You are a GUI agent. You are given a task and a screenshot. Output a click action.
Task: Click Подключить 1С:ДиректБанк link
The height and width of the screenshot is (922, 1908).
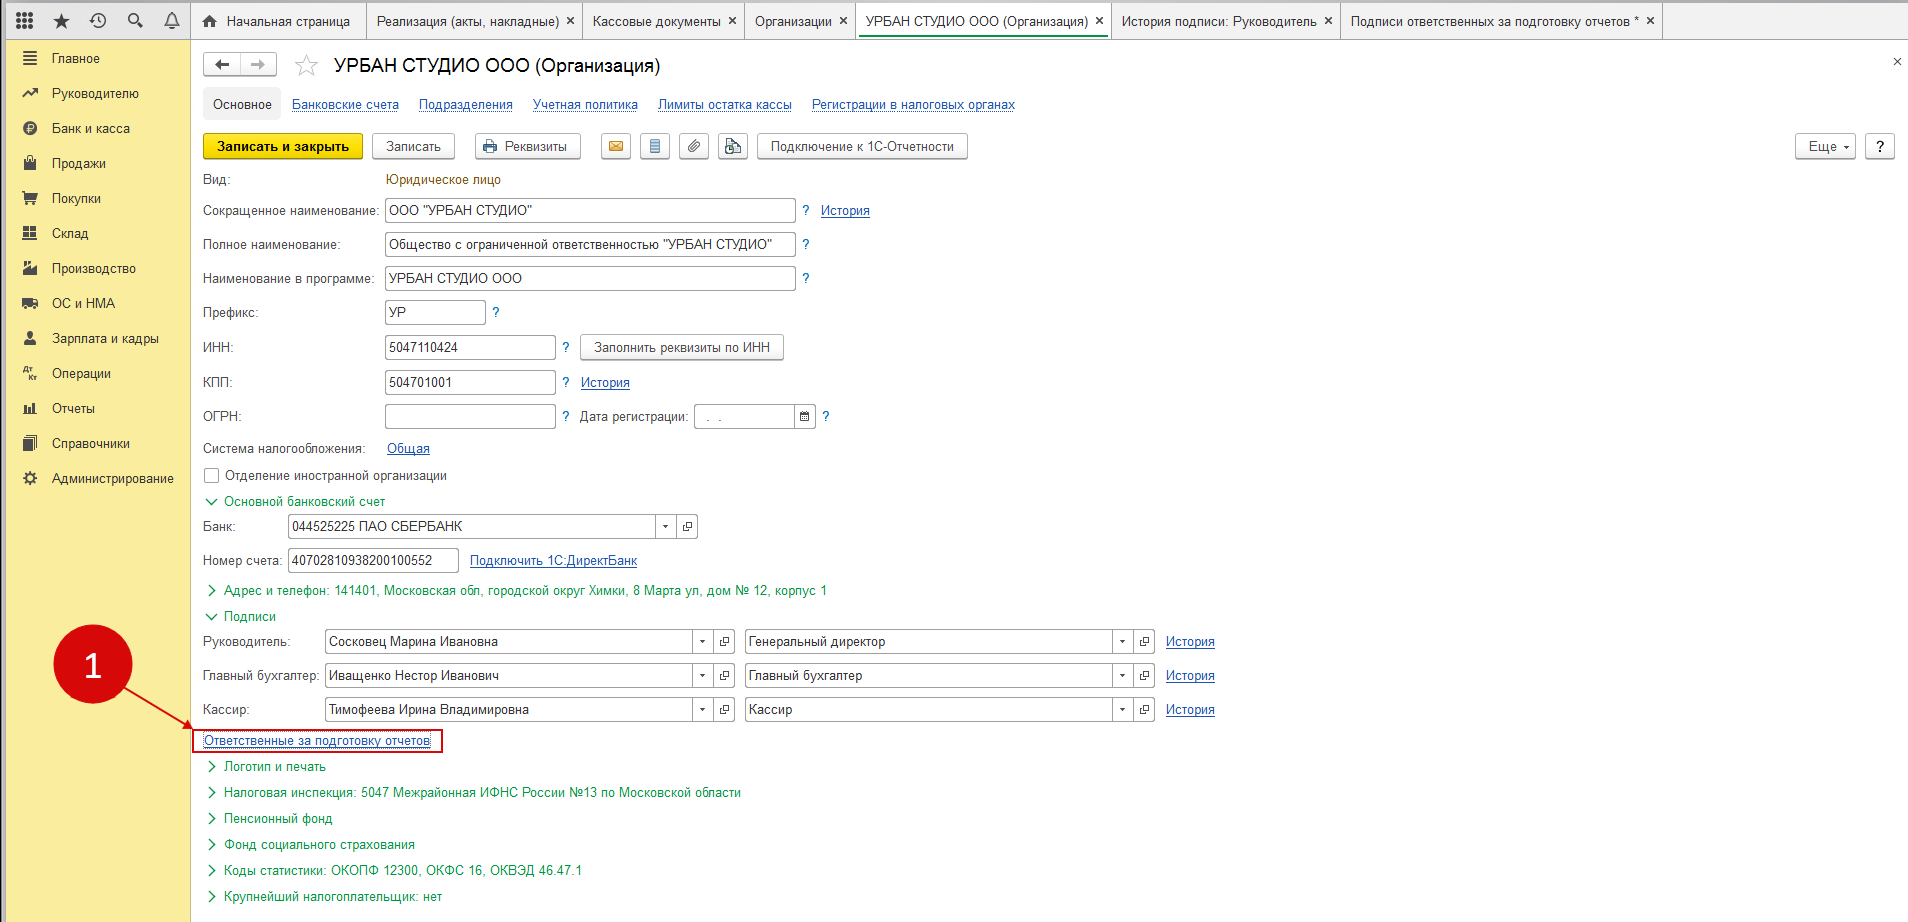click(553, 561)
